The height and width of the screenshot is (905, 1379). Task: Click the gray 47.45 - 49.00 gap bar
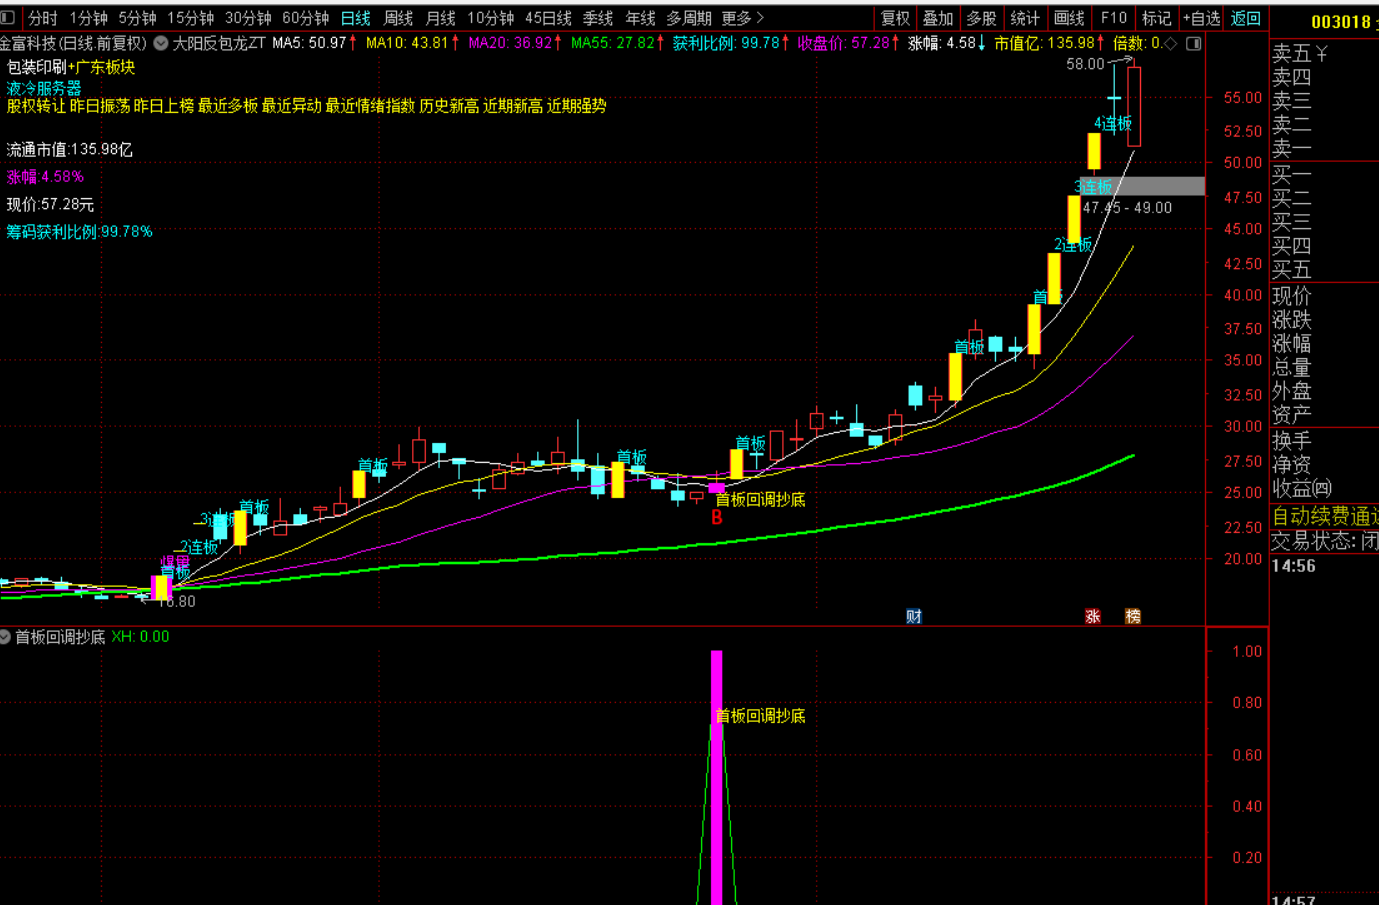pos(1142,186)
